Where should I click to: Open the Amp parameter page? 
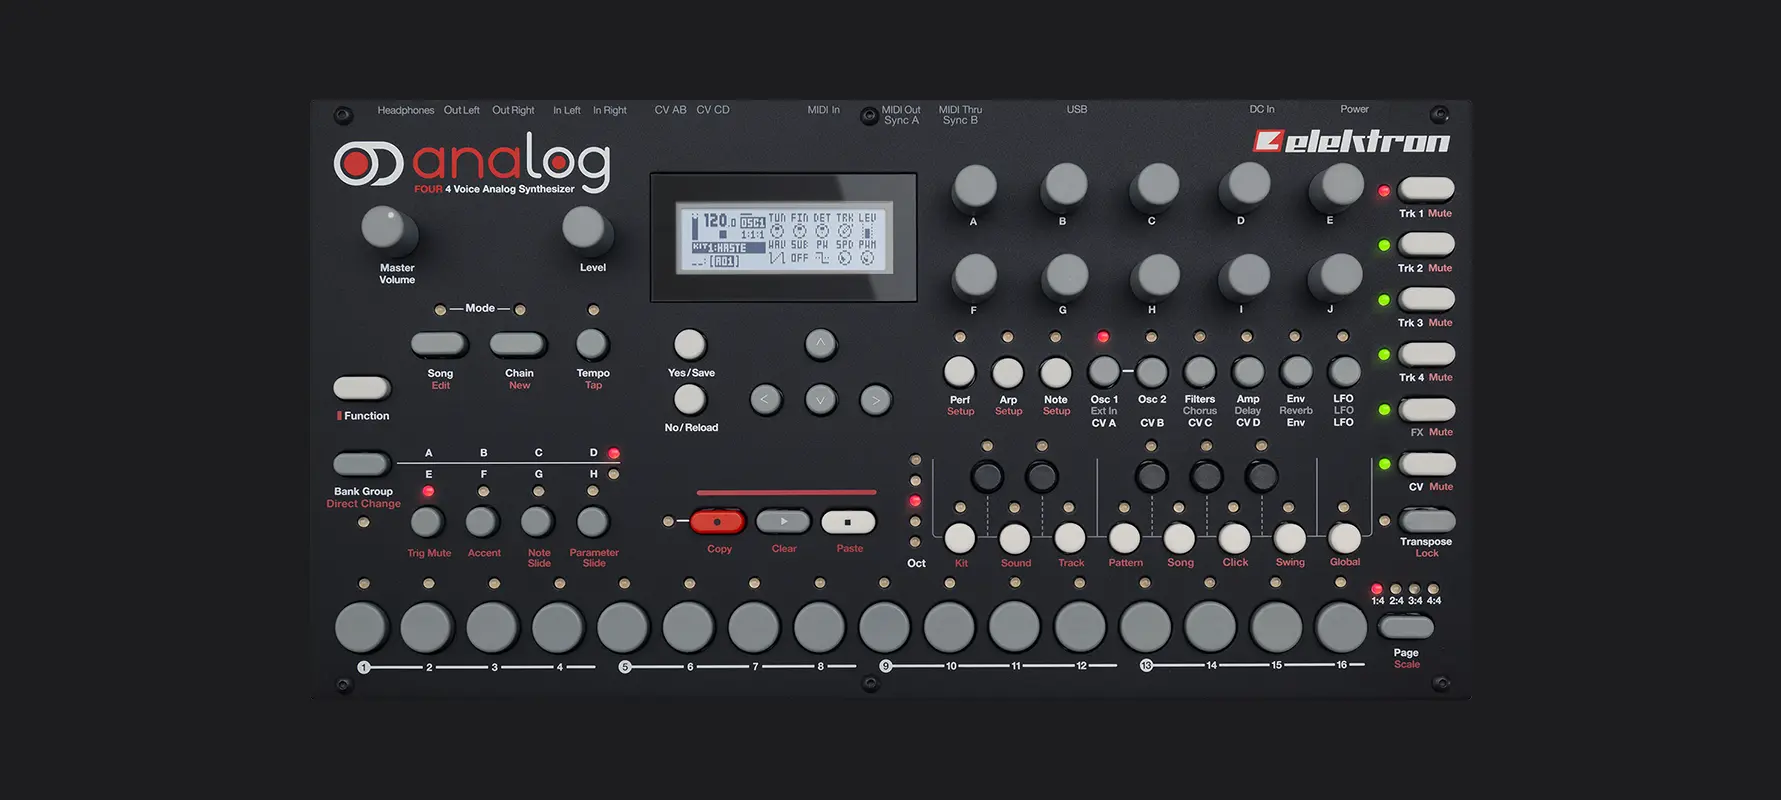(1247, 372)
